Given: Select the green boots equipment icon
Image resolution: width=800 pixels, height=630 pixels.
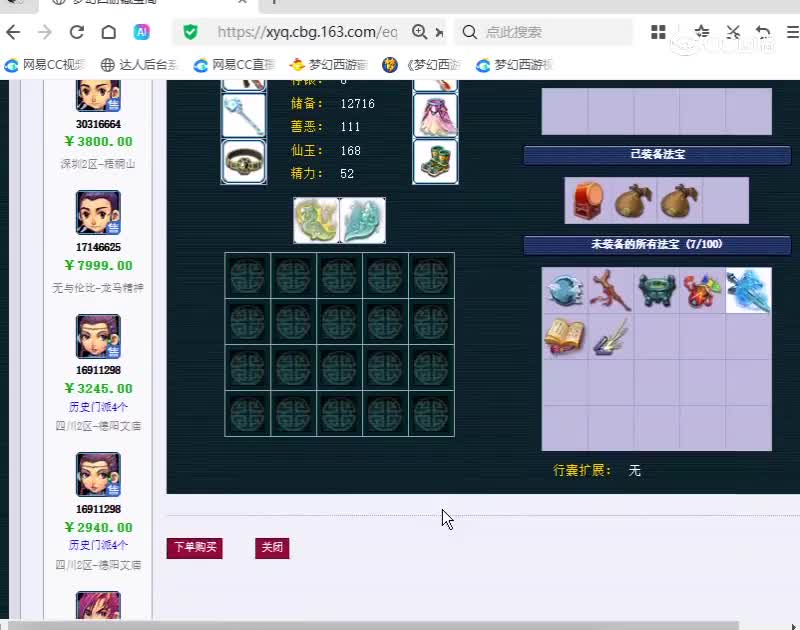Looking at the screenshot, I should (x=435, y=161).
